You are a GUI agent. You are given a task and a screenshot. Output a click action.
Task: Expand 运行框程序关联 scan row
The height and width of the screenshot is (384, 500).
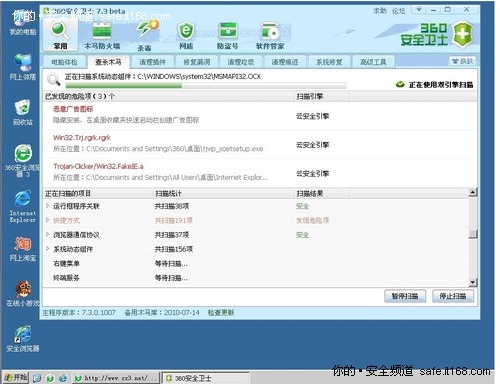tap(47, 206)
